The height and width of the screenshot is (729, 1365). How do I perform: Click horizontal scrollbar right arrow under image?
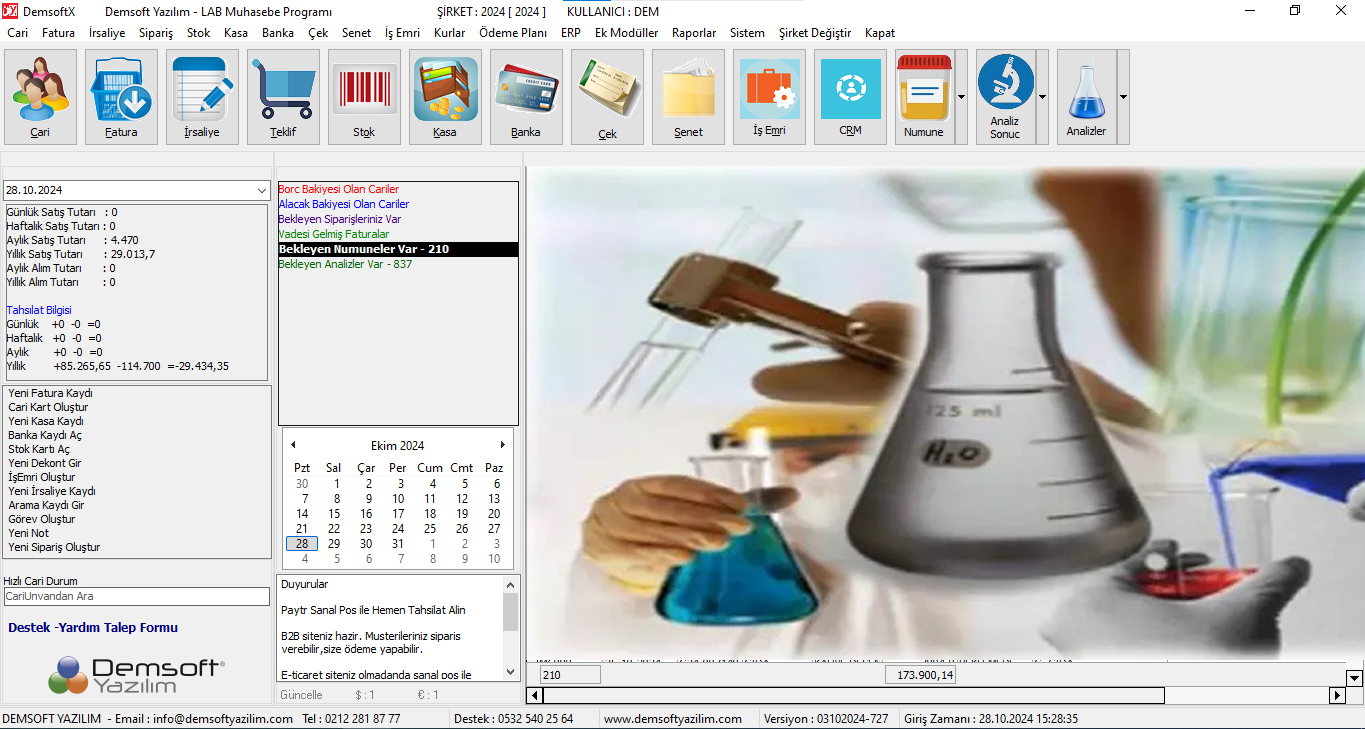1337,695
